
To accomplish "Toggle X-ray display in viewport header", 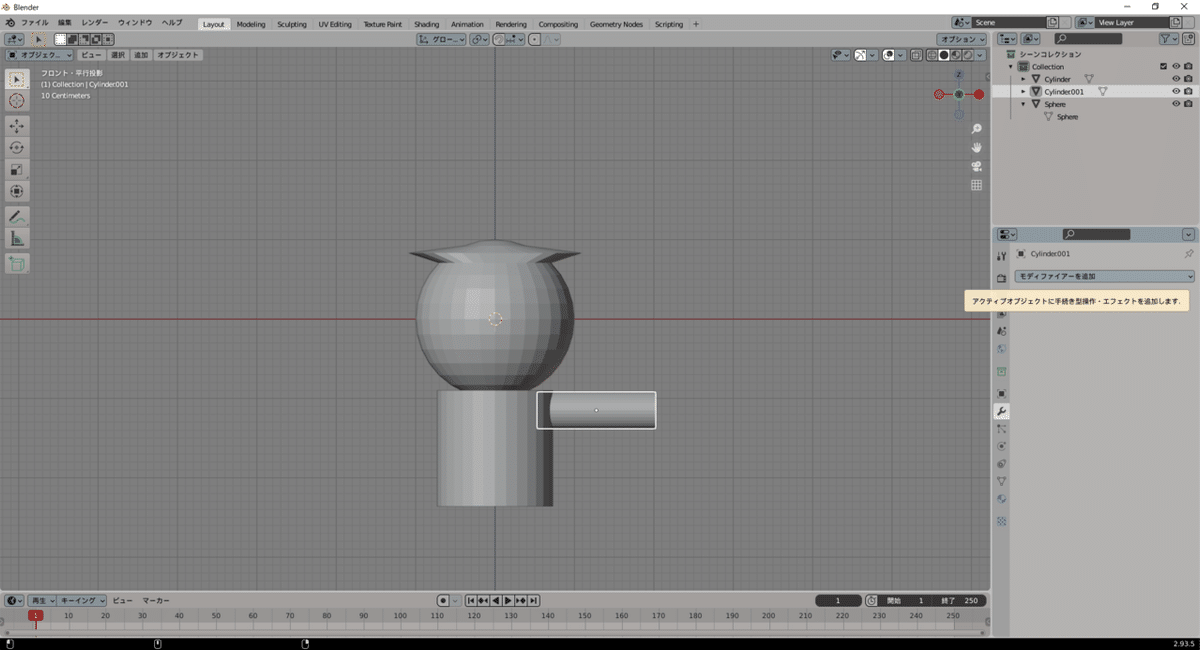I will (x=917, y=55).
